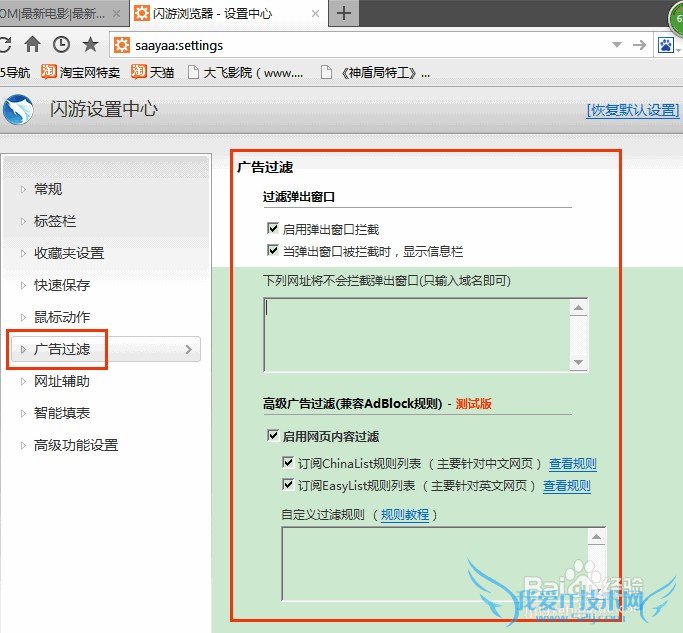The width and height of the screenshot is (683, 633).
Task: Expand triangle beside 快速保存
Action: pos(24,285)
